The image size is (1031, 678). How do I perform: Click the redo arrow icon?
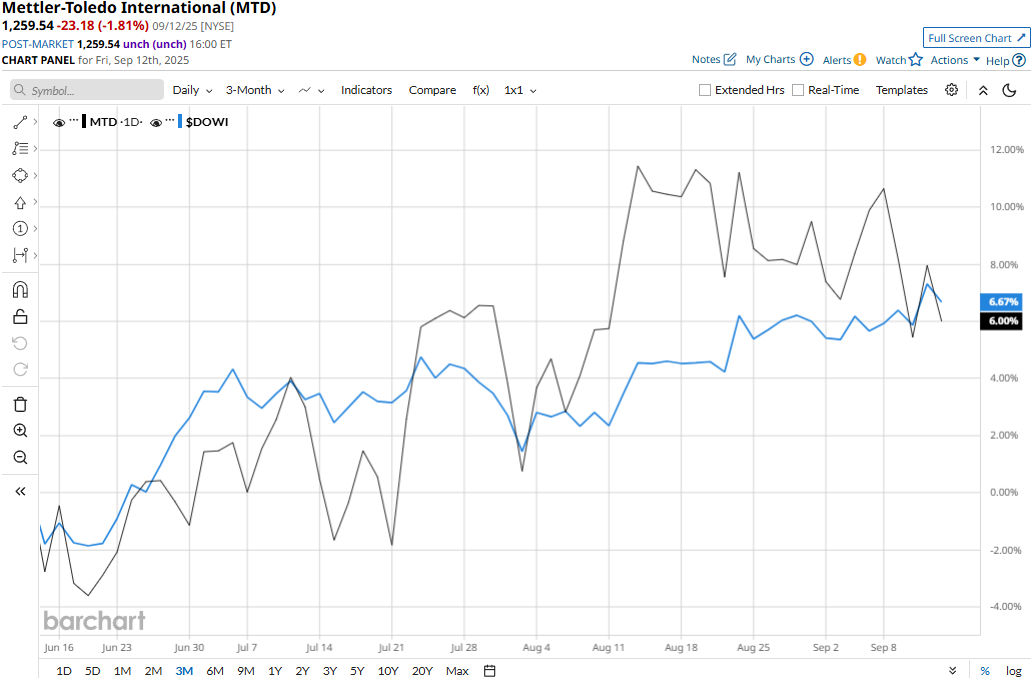tap(20, 370)
